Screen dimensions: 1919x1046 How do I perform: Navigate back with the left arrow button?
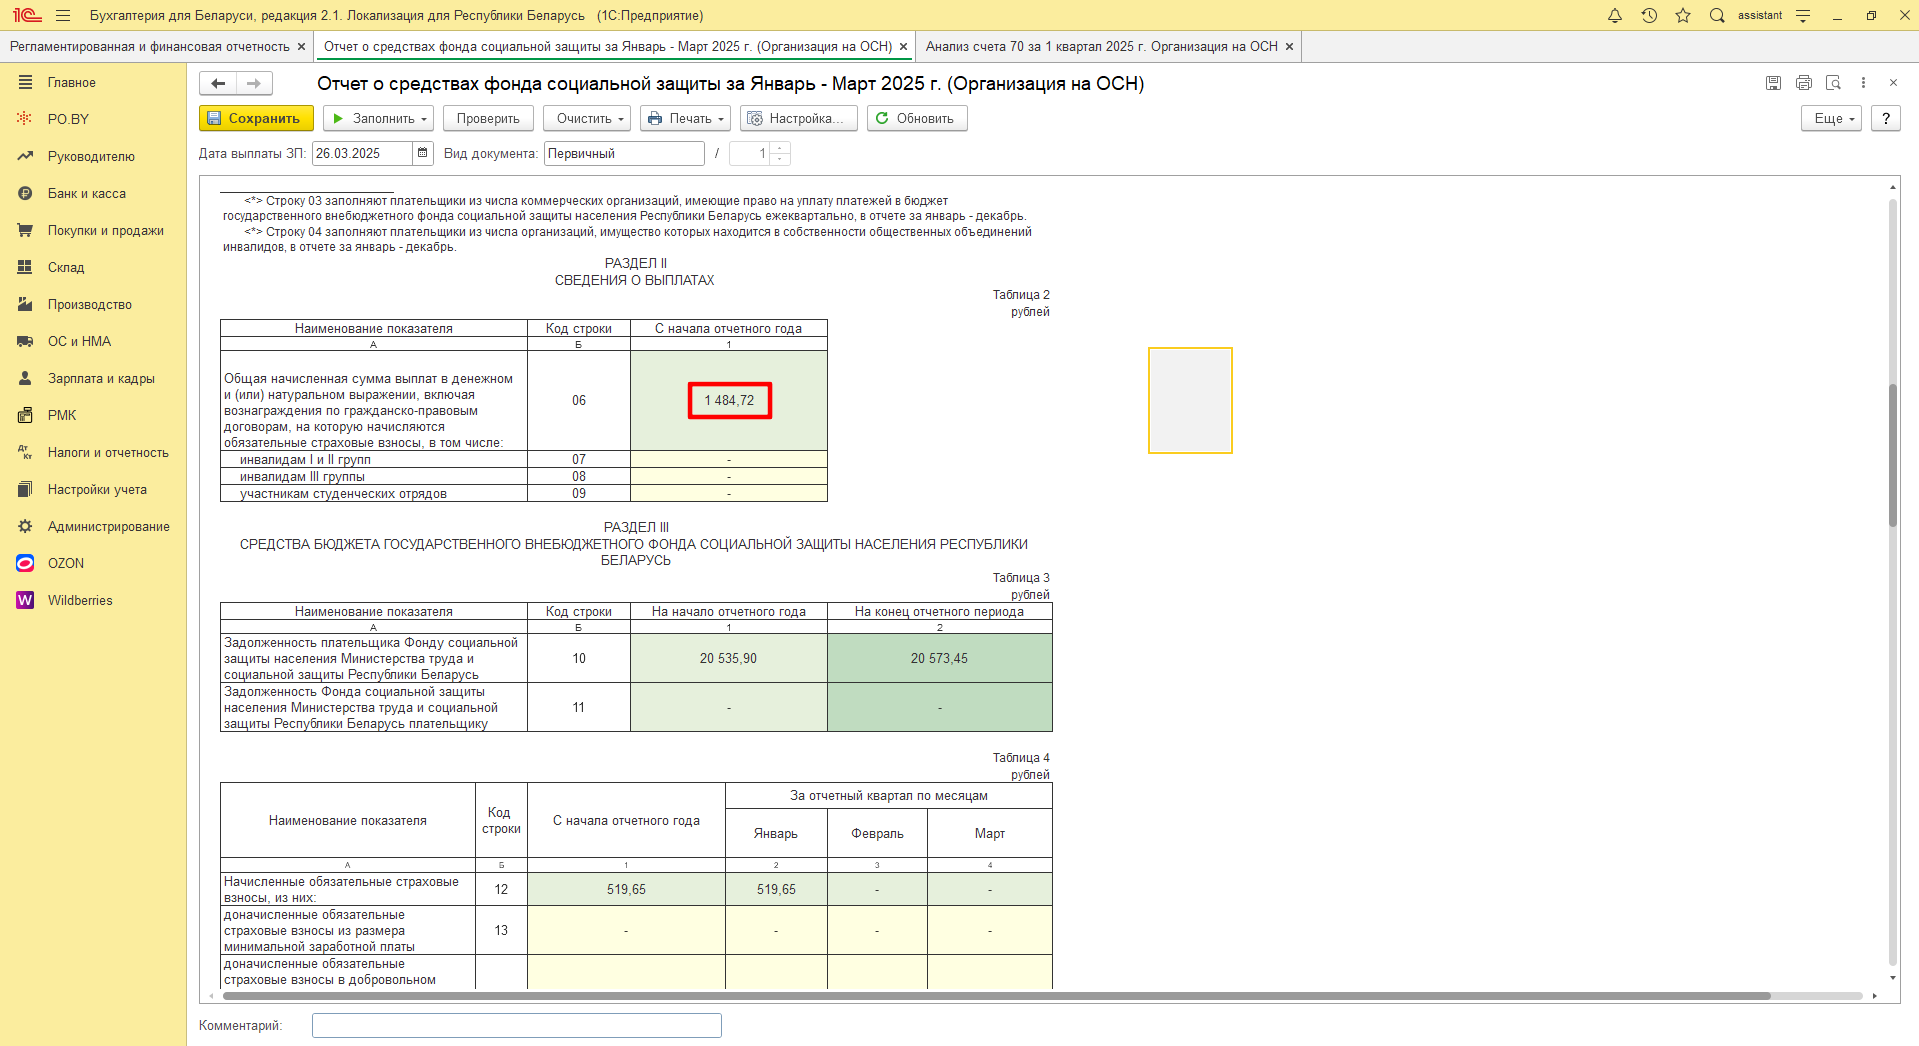(218, 84)
